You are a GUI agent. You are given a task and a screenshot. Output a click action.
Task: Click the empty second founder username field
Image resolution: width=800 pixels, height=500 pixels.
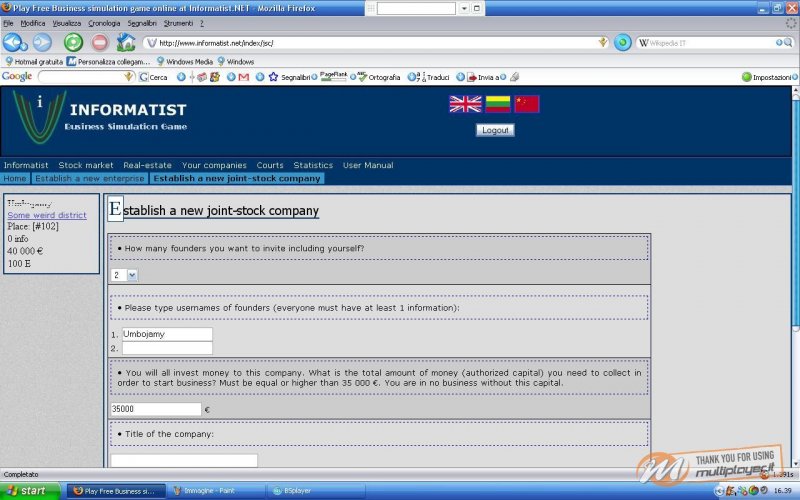tap(167, 348)
